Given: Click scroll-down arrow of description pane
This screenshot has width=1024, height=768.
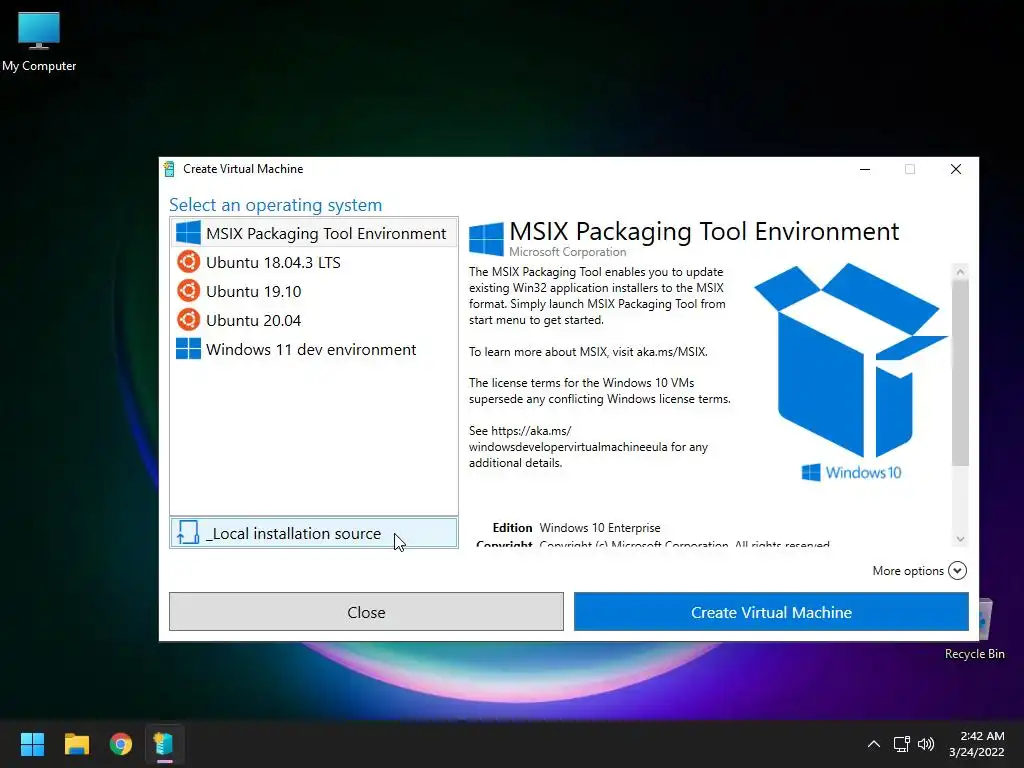Looking at the screenshot, I should coord(960,539).
